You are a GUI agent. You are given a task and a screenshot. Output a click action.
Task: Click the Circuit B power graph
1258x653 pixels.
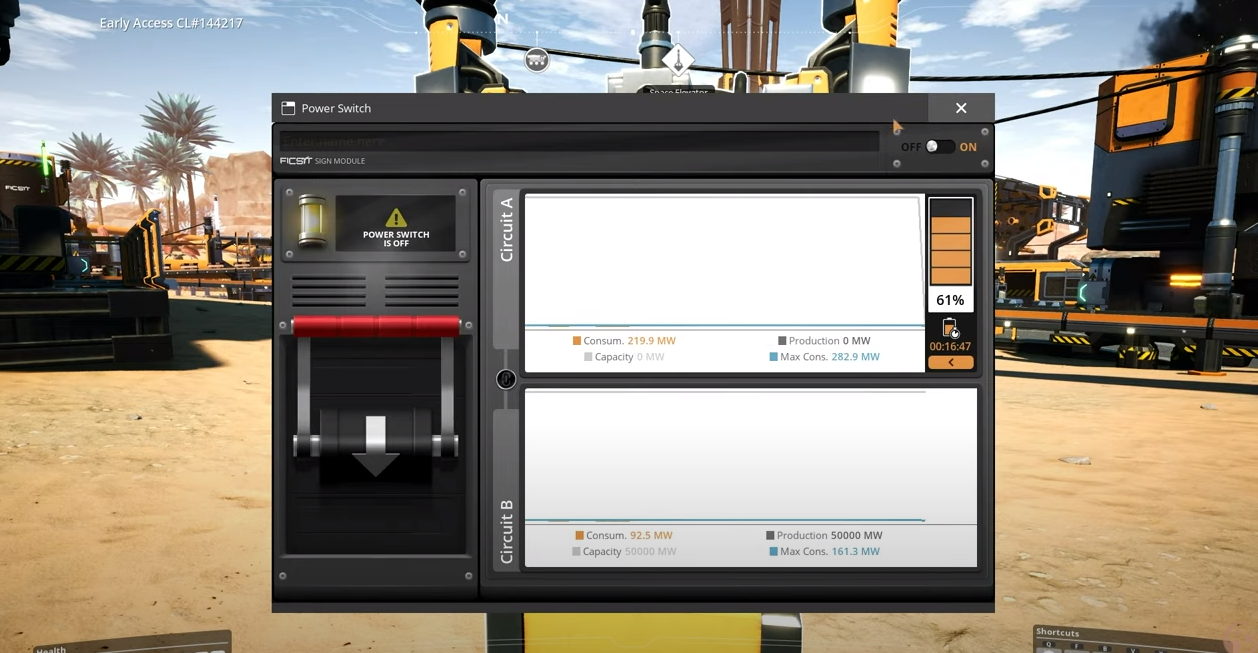pos(751,456)
